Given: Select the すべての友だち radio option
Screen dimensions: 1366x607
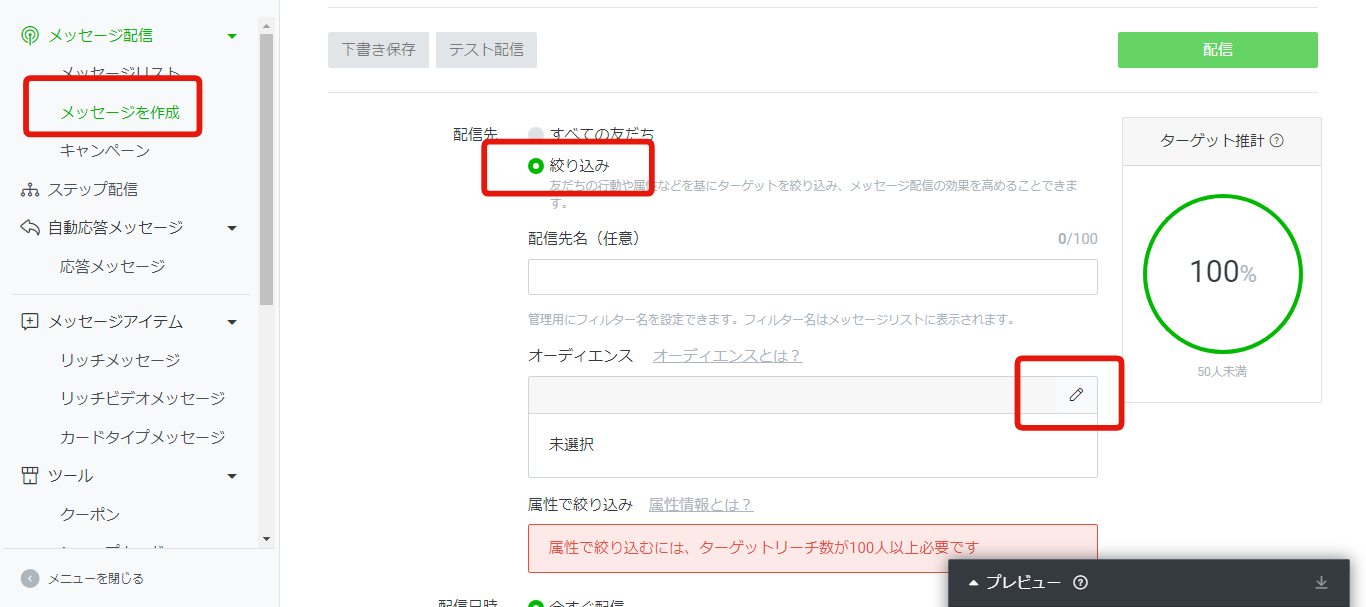Looking at the screenshot, I should pyautogui.click(x=536, y=134).
